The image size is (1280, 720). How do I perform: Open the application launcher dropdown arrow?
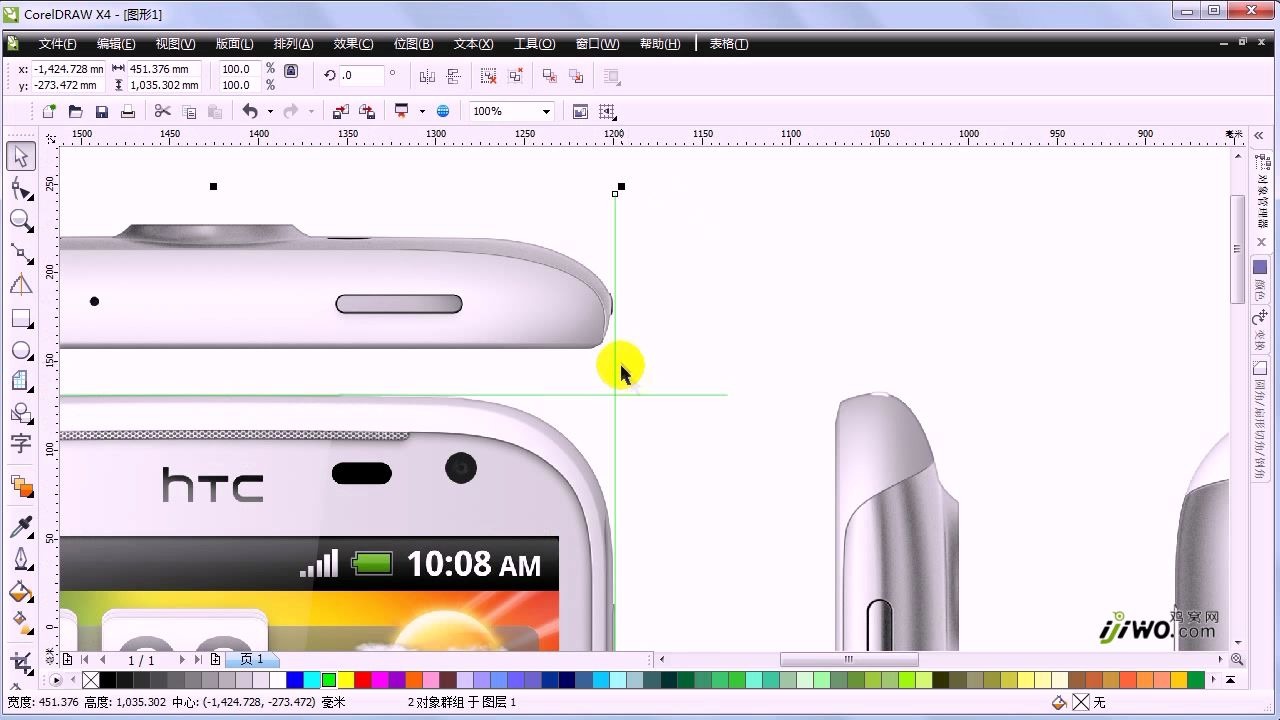coord(422,111)
